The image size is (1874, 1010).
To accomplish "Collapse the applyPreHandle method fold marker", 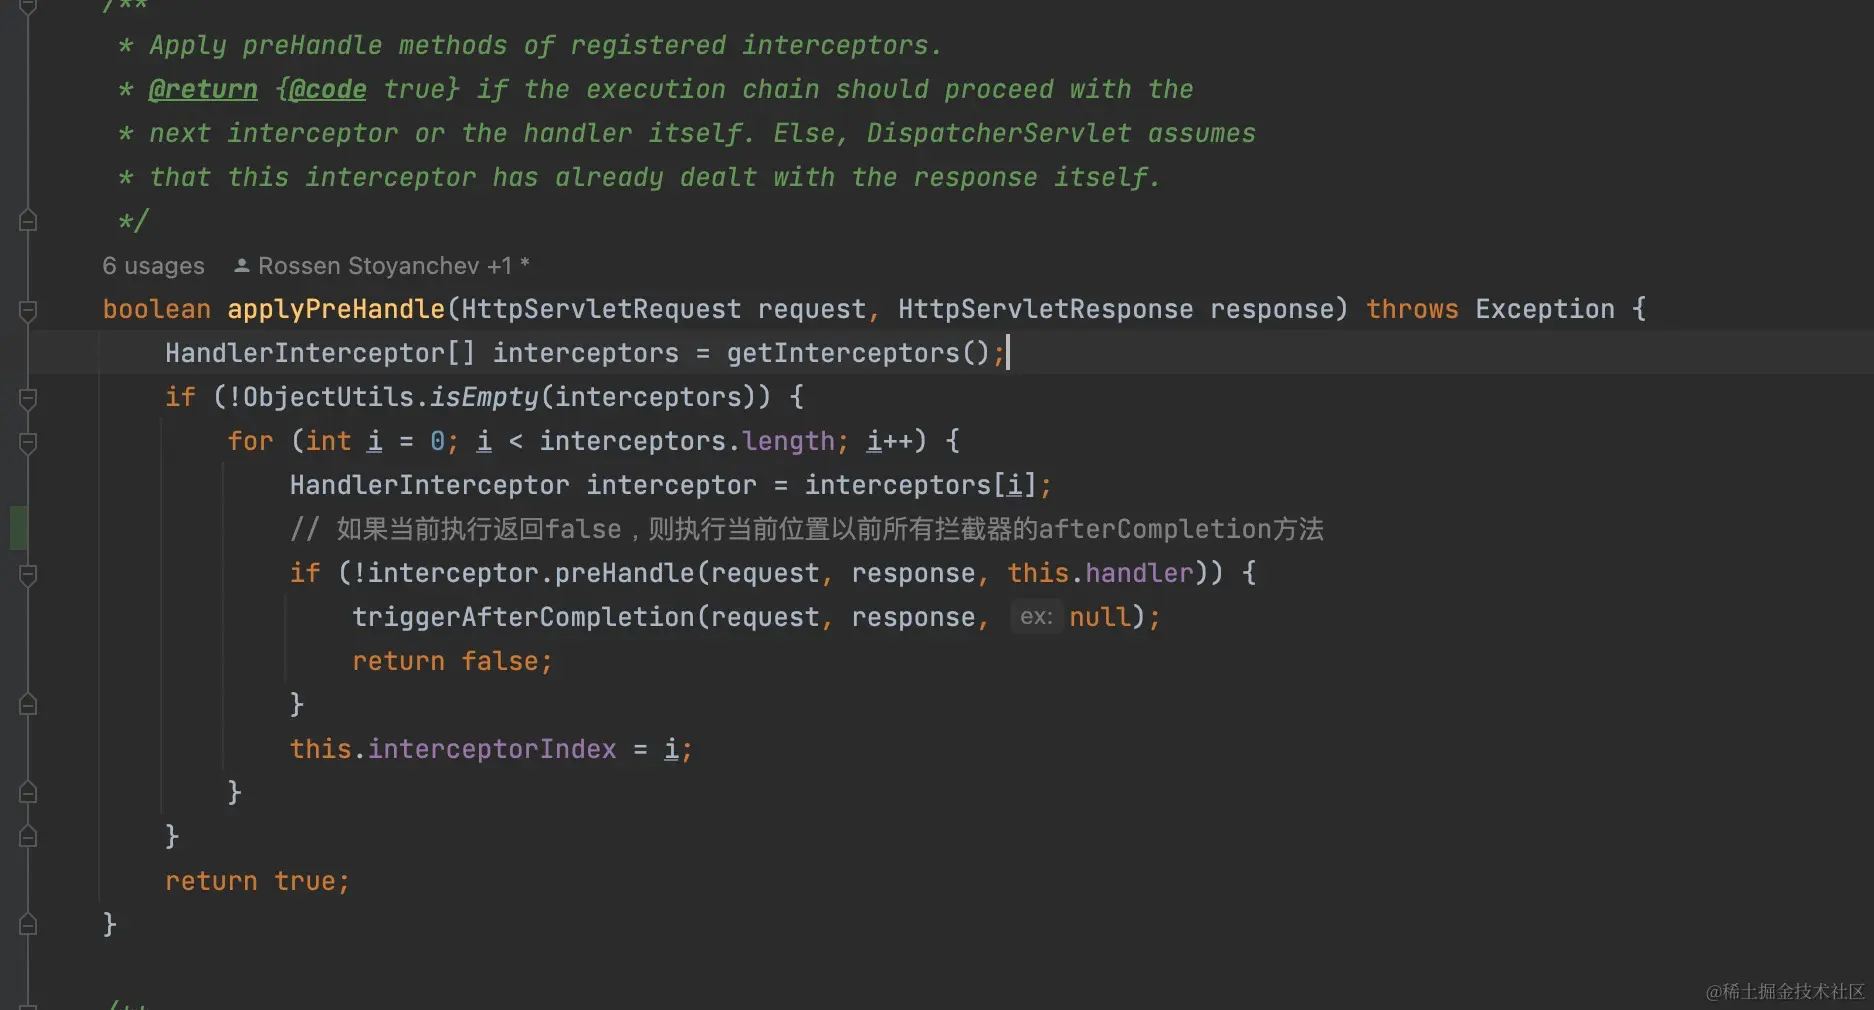I will (x=28, y=310).
